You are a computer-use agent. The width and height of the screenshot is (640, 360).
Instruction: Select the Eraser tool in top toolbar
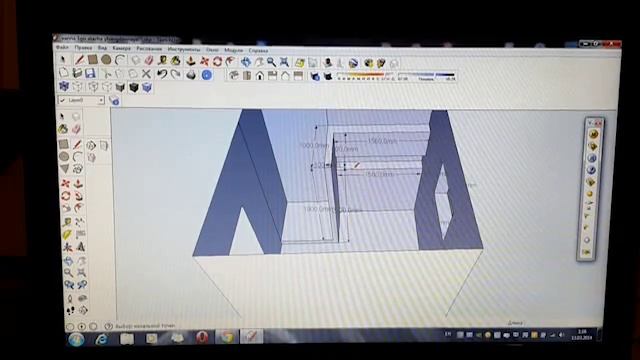[x=149, y=61]
